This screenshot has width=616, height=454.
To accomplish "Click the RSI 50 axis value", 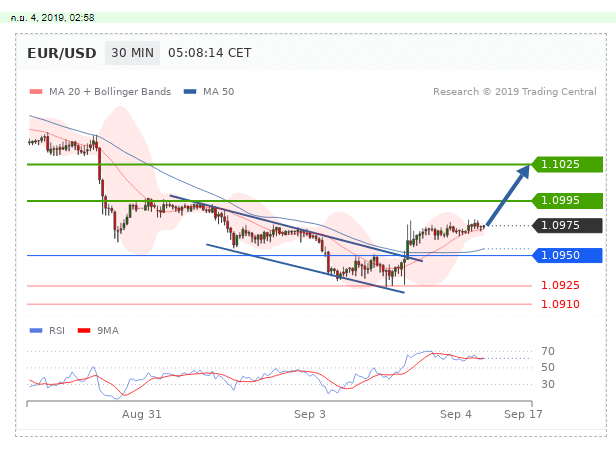I will pos(548,368).
